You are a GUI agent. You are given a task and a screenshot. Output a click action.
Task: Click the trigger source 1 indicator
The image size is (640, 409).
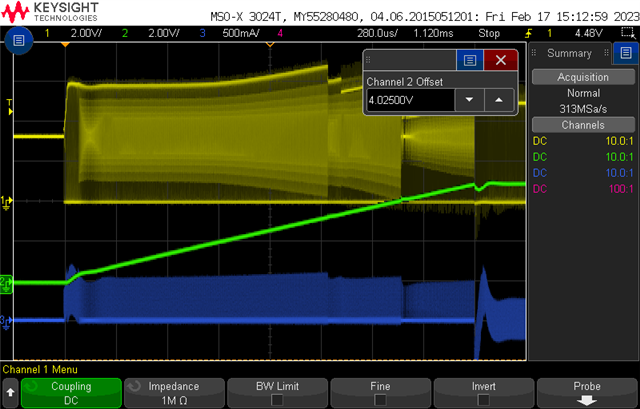(549, 33)
